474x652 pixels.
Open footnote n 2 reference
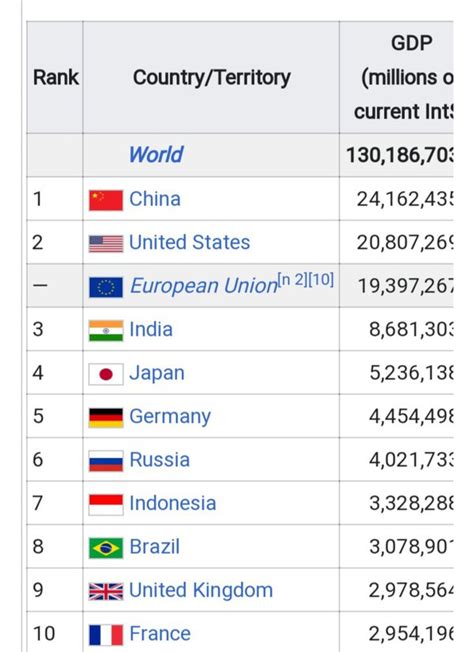(x=292, y=279)
